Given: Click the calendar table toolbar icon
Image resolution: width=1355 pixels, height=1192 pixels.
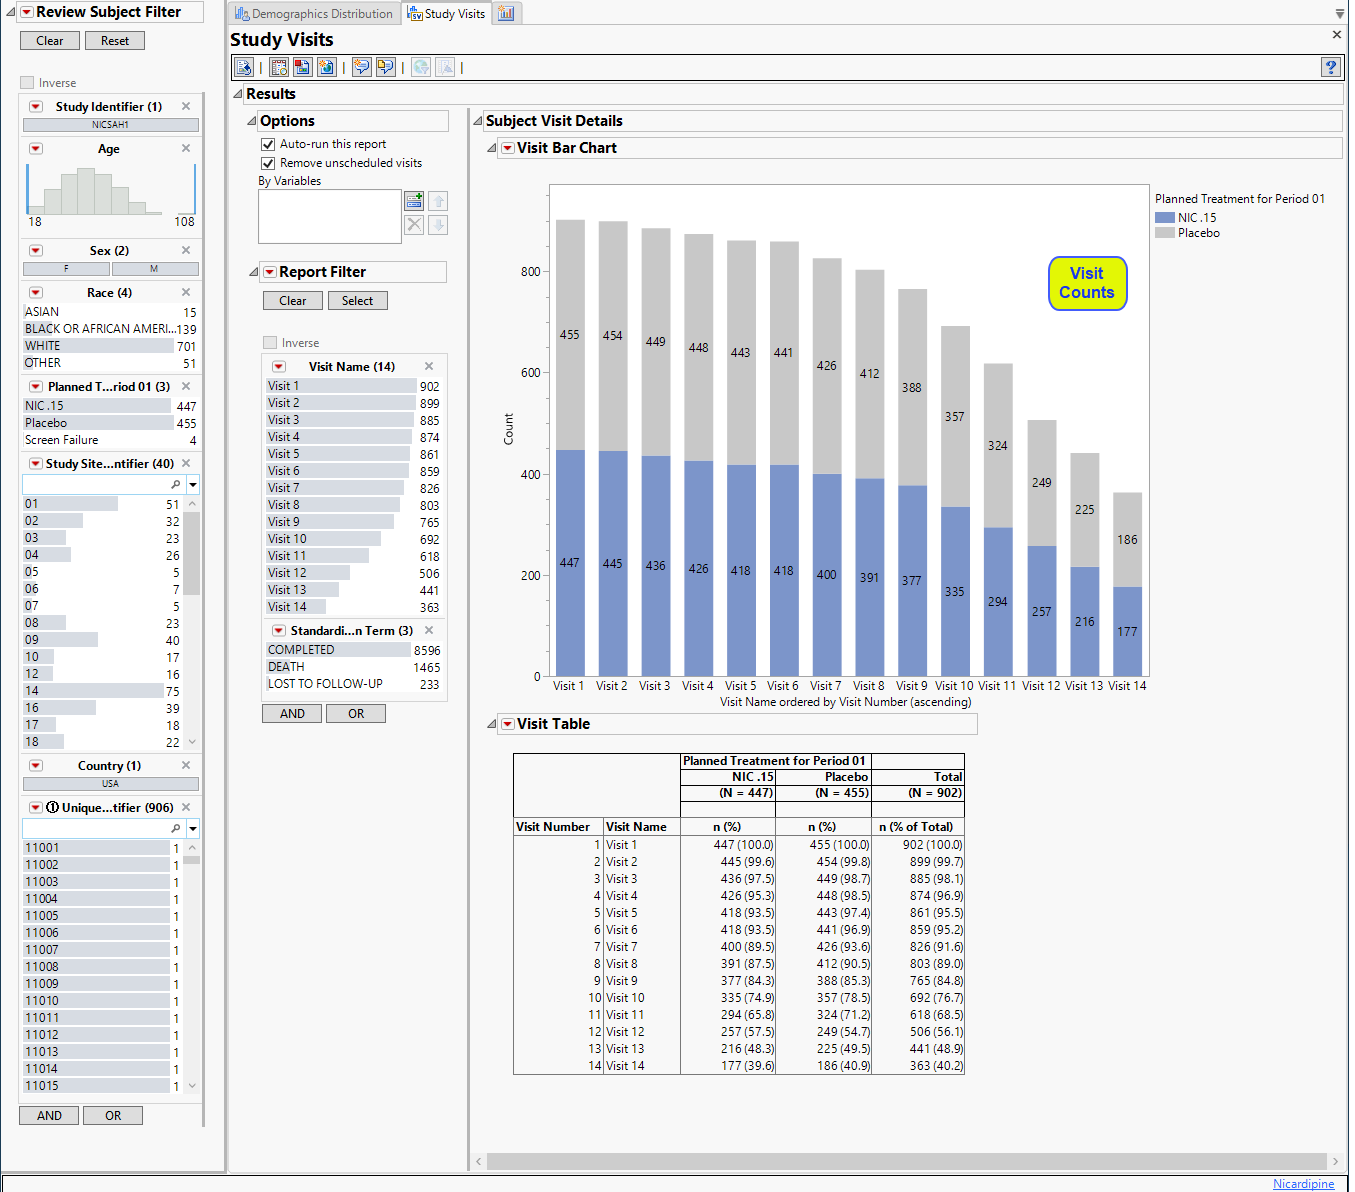Looking at the screenshot, I should 279,67.
